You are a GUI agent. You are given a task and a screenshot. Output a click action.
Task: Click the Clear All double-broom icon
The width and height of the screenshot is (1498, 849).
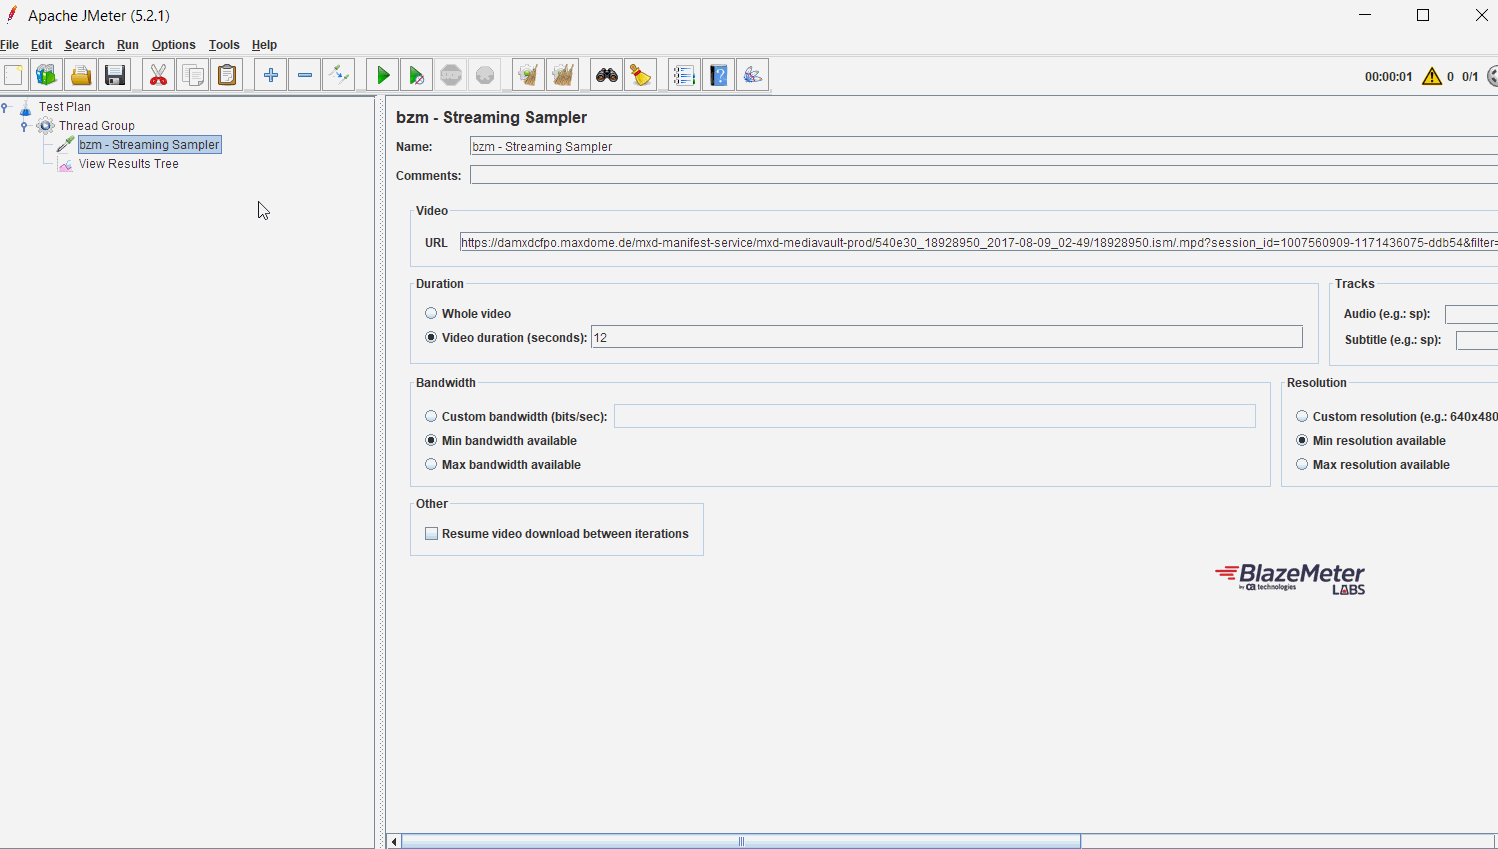pos(563,75)
